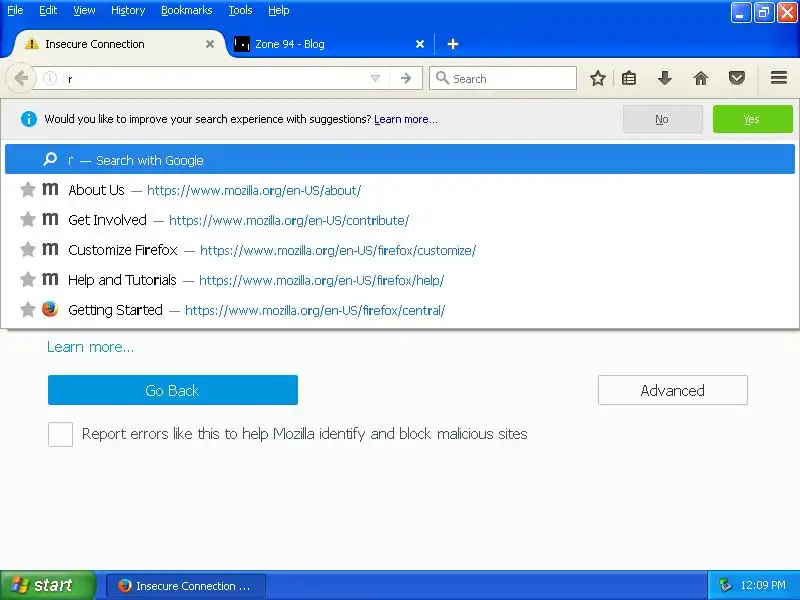Click the Go arrow in address bar
Screen dimensions: 800x600
406,79
